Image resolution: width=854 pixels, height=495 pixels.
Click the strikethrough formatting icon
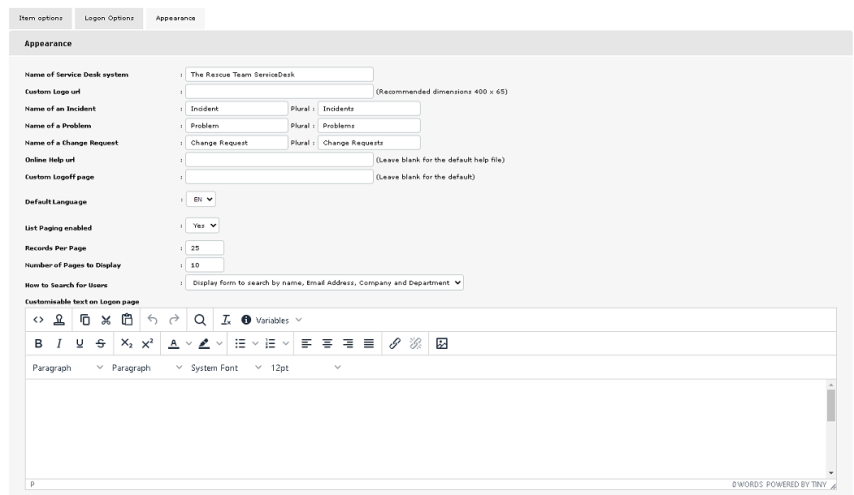tap(100, 344)
